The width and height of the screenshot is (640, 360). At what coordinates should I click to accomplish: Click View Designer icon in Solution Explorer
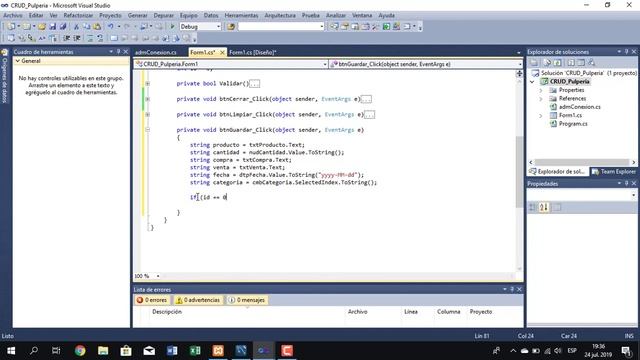(581, 62)
